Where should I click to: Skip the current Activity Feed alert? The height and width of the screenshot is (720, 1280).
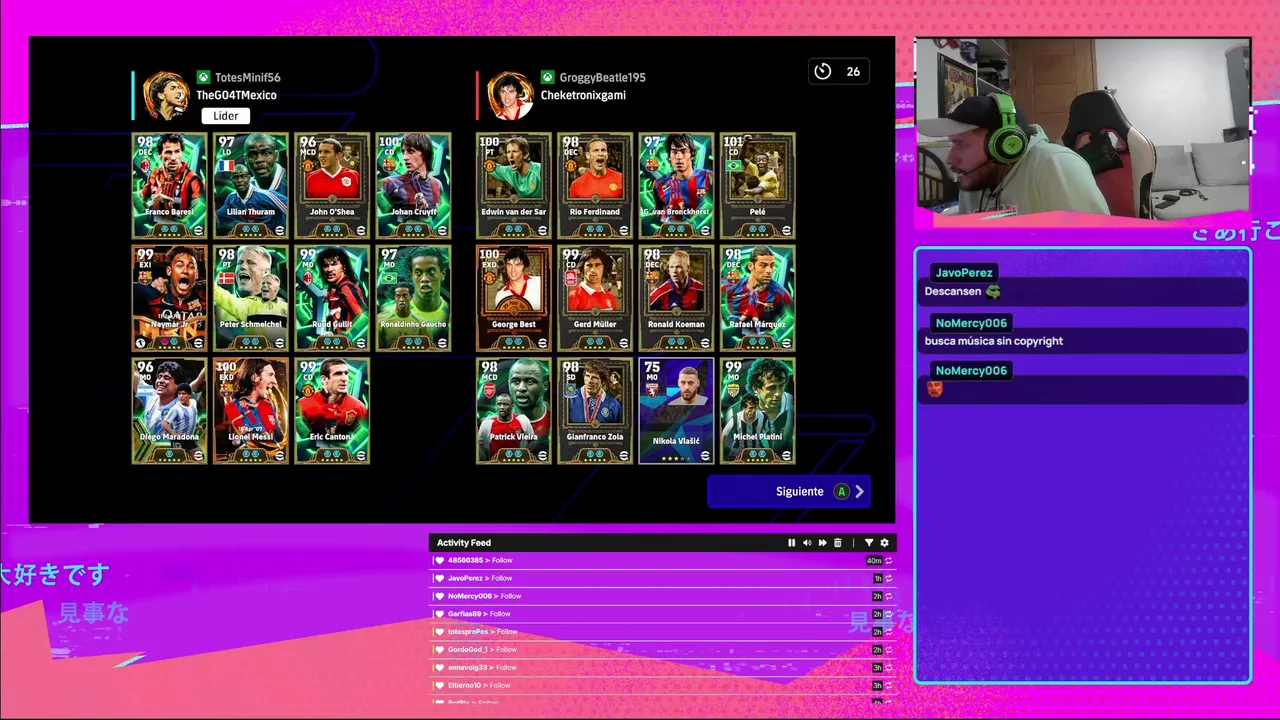[x=822, y=543]
